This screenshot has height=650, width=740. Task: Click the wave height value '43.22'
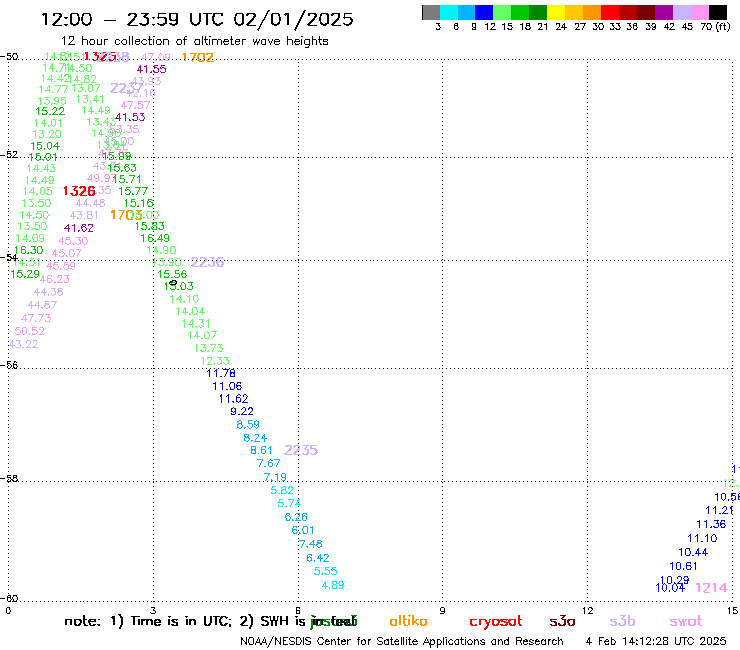coord(24,344)
